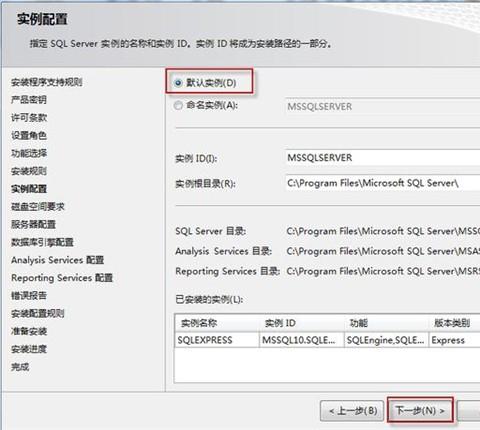
Task: Sort by 功能 column header
Action: click(x=386, y=323)
